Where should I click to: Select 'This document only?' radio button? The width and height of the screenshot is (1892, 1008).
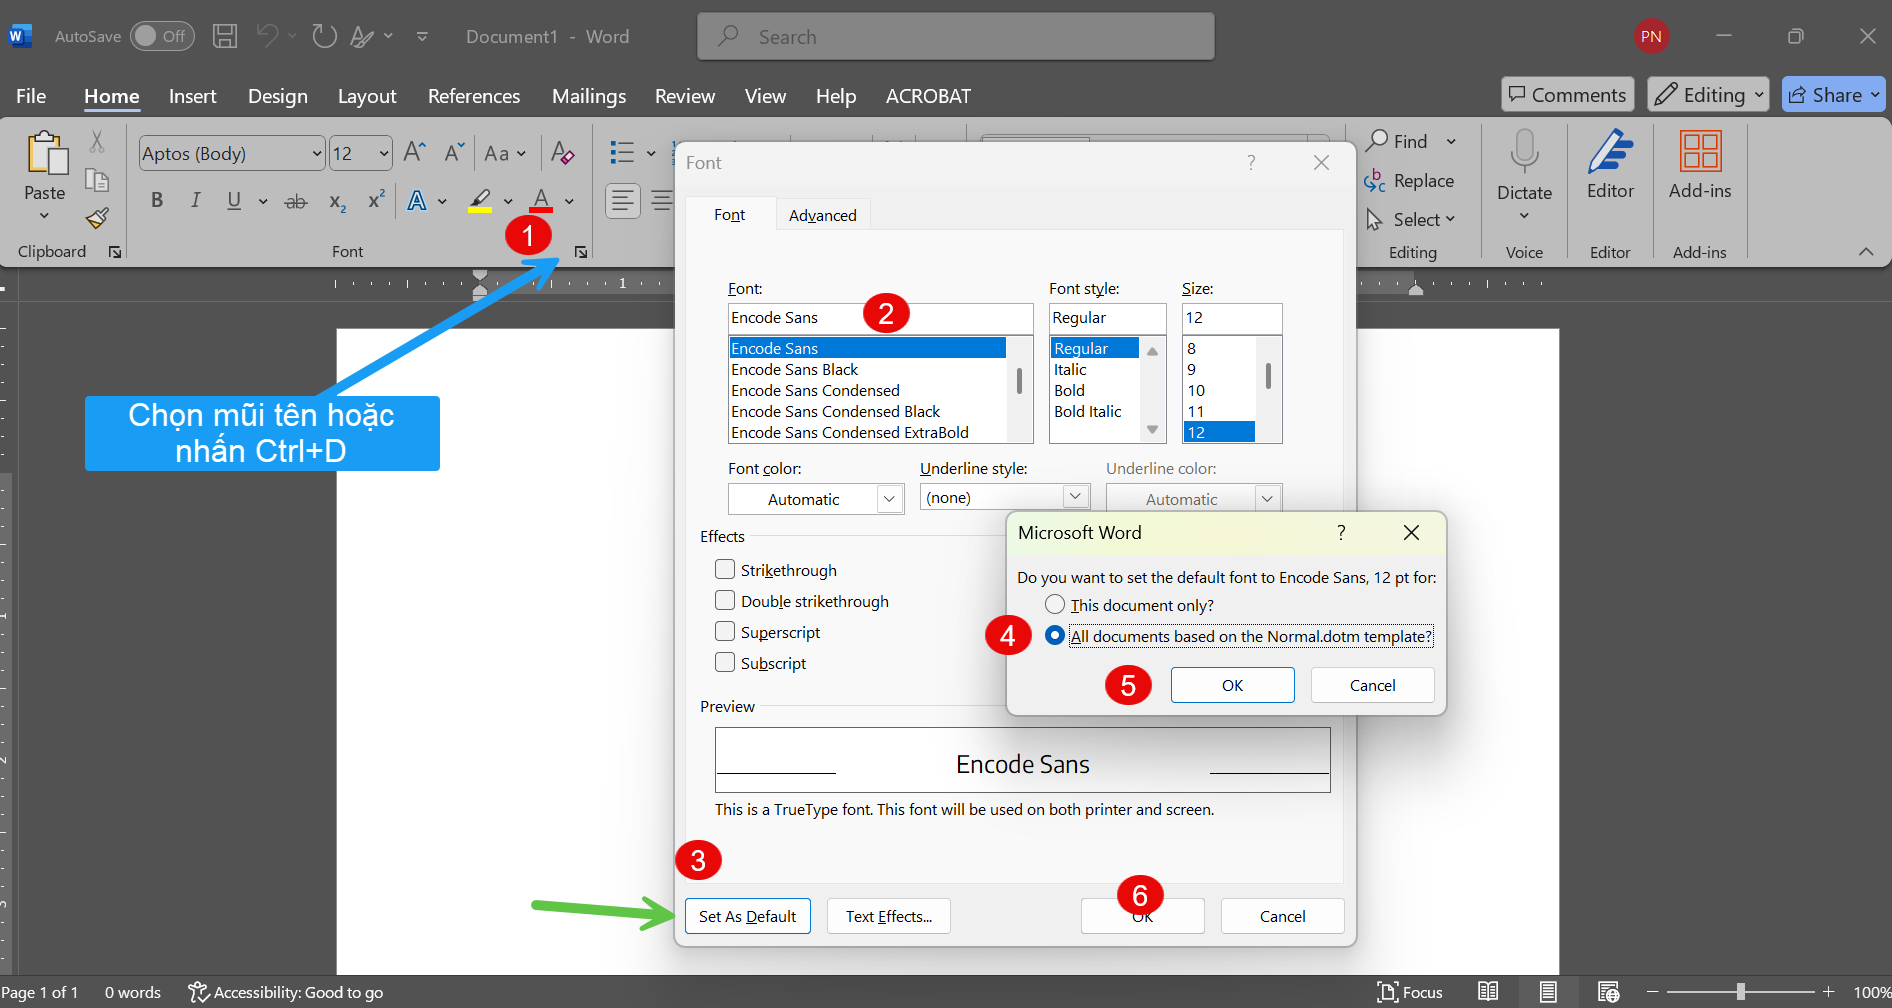[x=1054, y=604]
